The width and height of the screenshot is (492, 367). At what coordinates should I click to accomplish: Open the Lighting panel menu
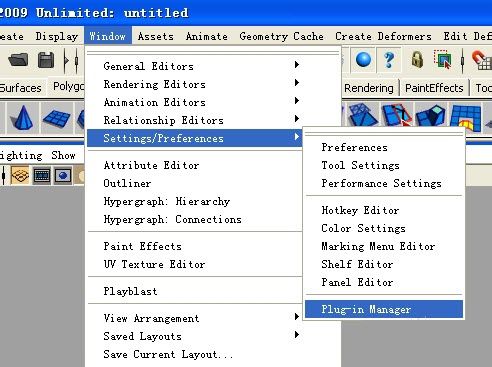point(21,155)
